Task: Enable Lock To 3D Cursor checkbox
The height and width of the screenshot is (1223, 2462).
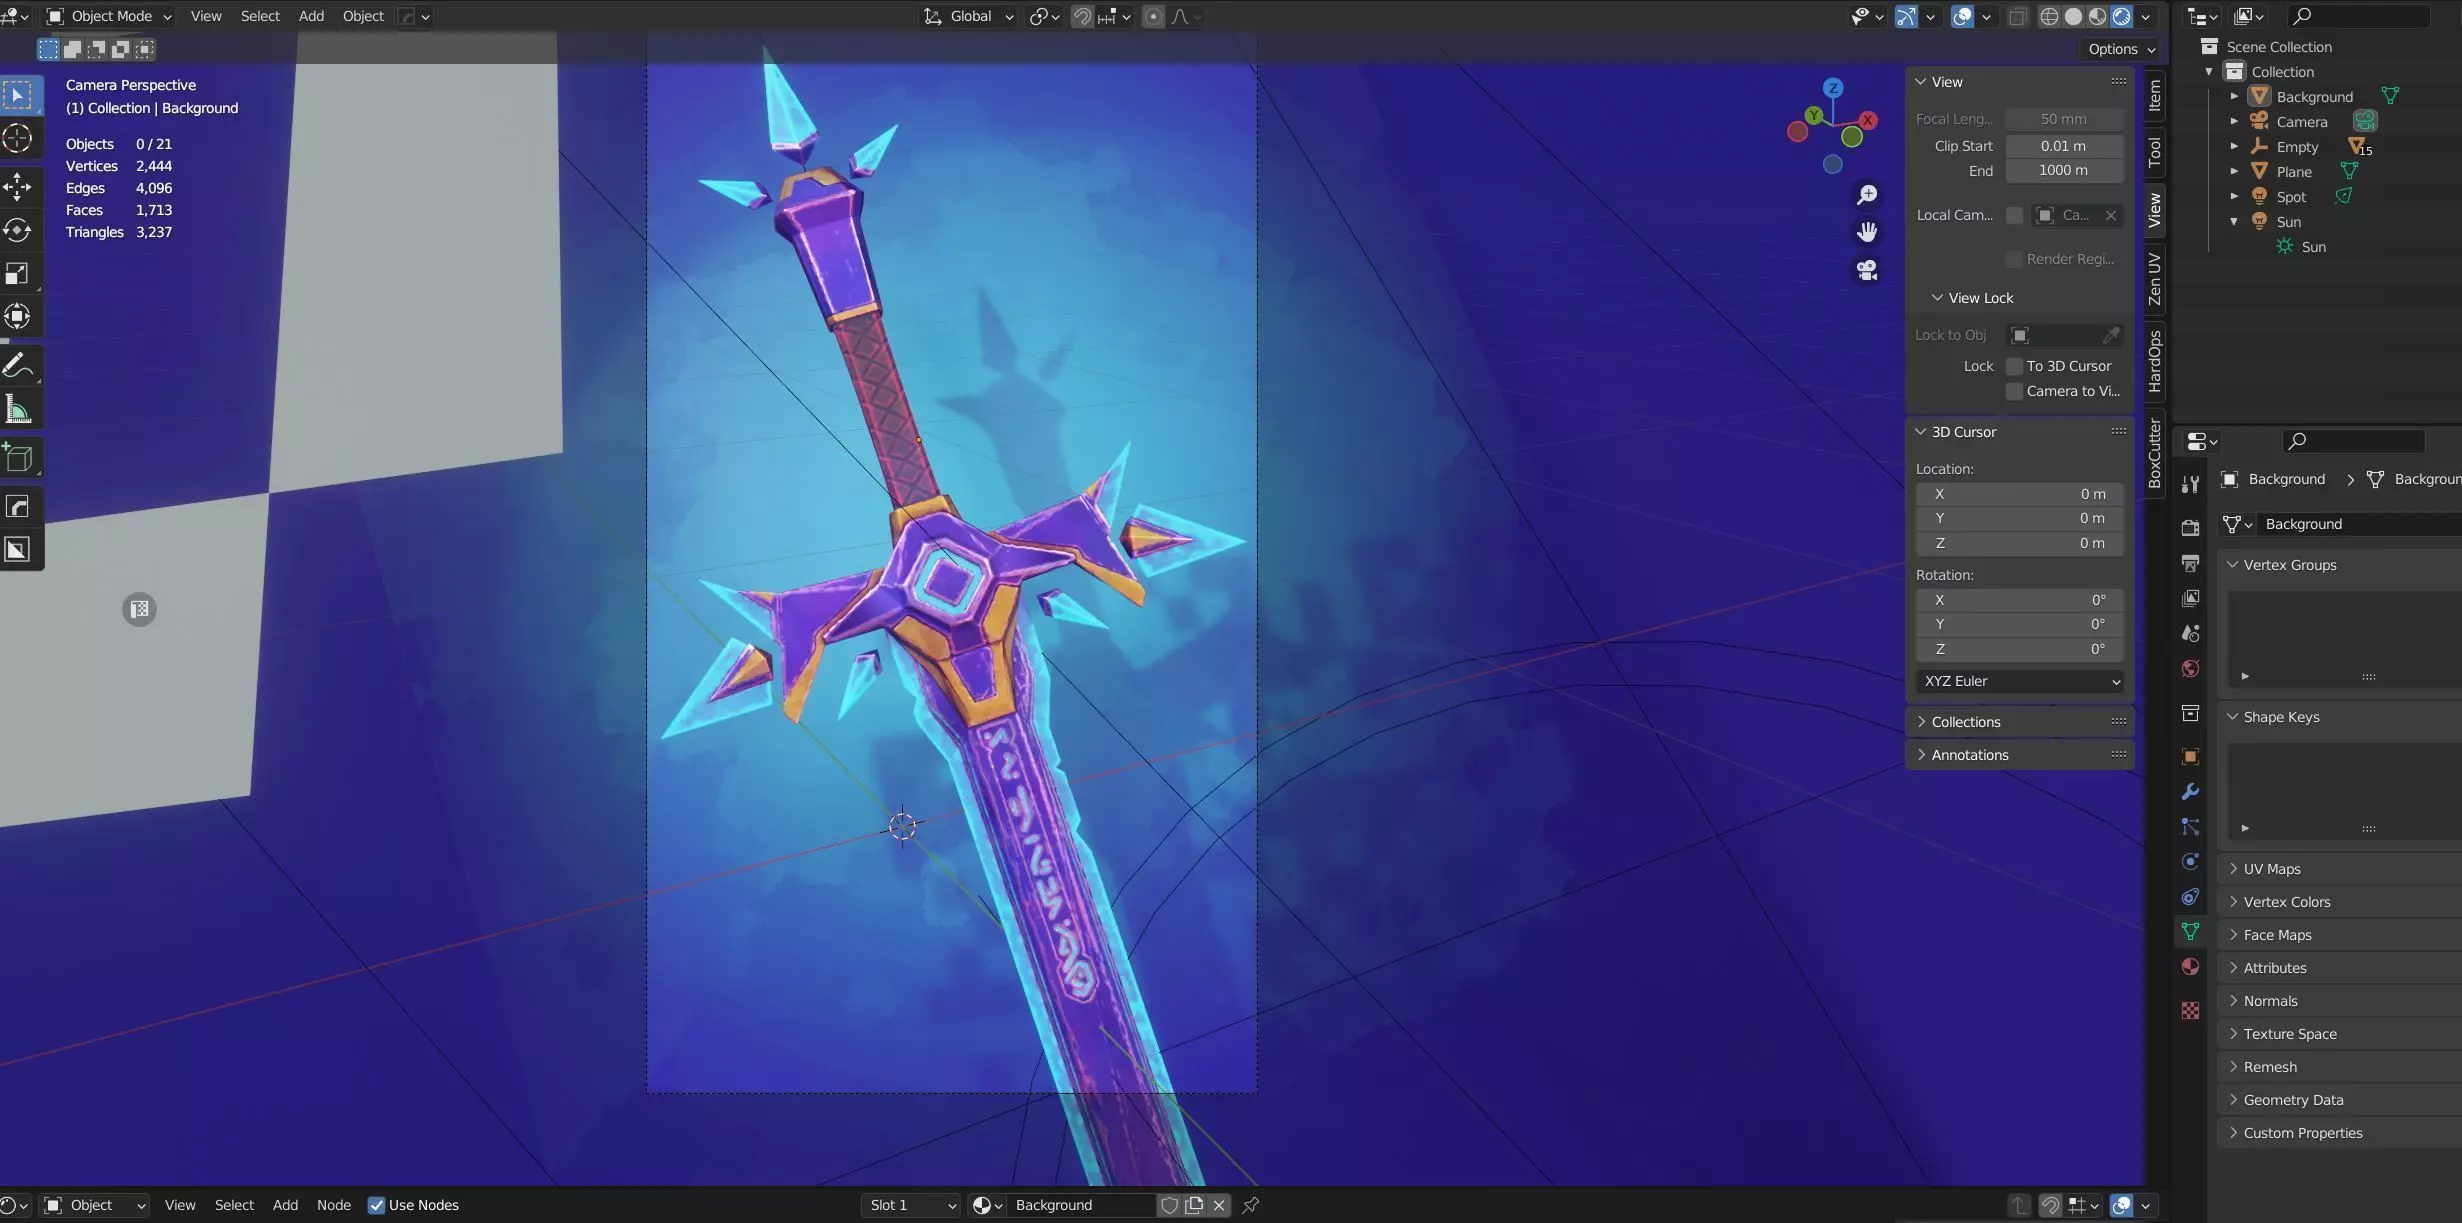Action: pyautogui.click(x=2015, y=366)
